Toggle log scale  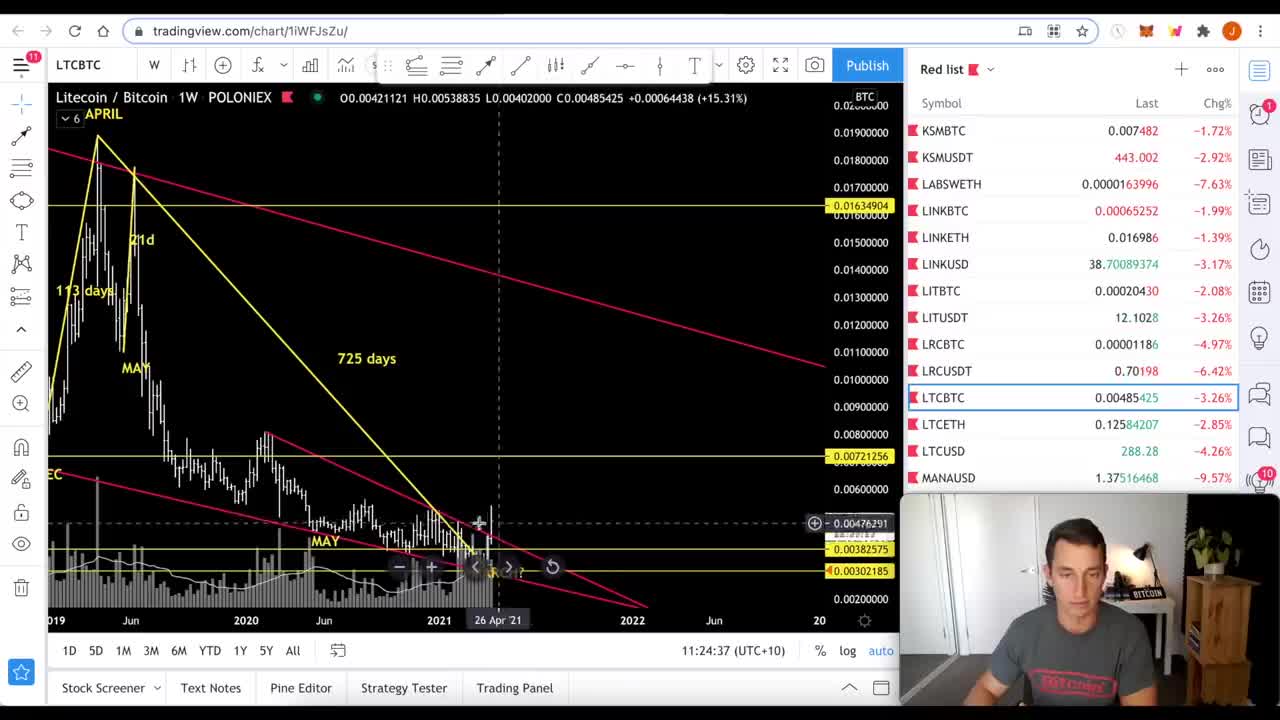[x=847, y=651]
